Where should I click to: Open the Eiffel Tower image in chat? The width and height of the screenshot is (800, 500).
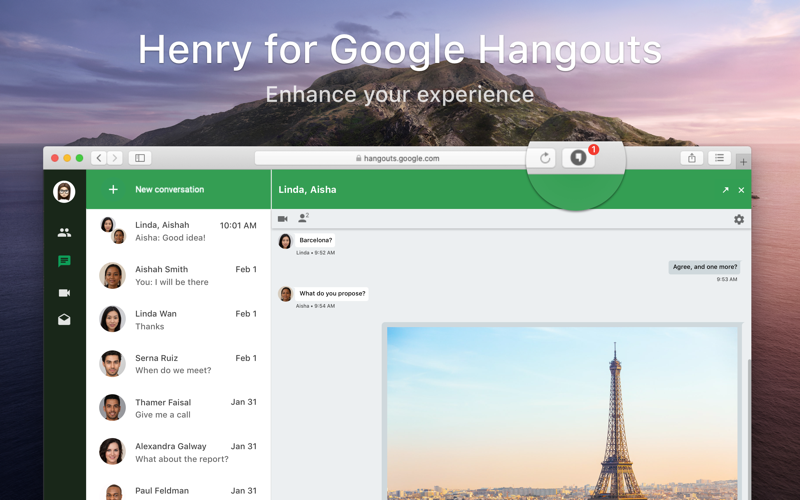point(562,413)
